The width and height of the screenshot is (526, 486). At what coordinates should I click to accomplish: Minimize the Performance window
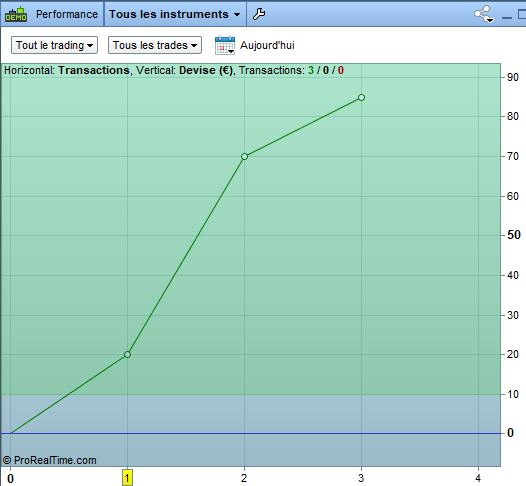click(507, 17)
